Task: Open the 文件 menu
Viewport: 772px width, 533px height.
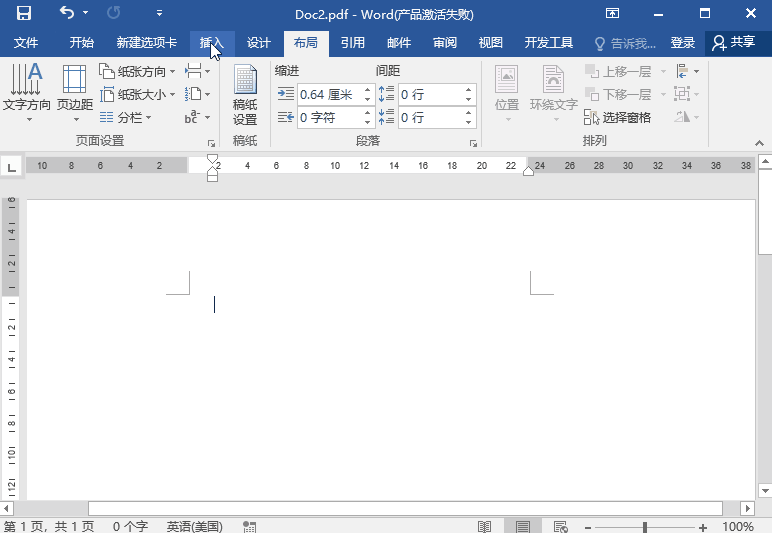Action: pyautogui.click(x=26, y=43)
